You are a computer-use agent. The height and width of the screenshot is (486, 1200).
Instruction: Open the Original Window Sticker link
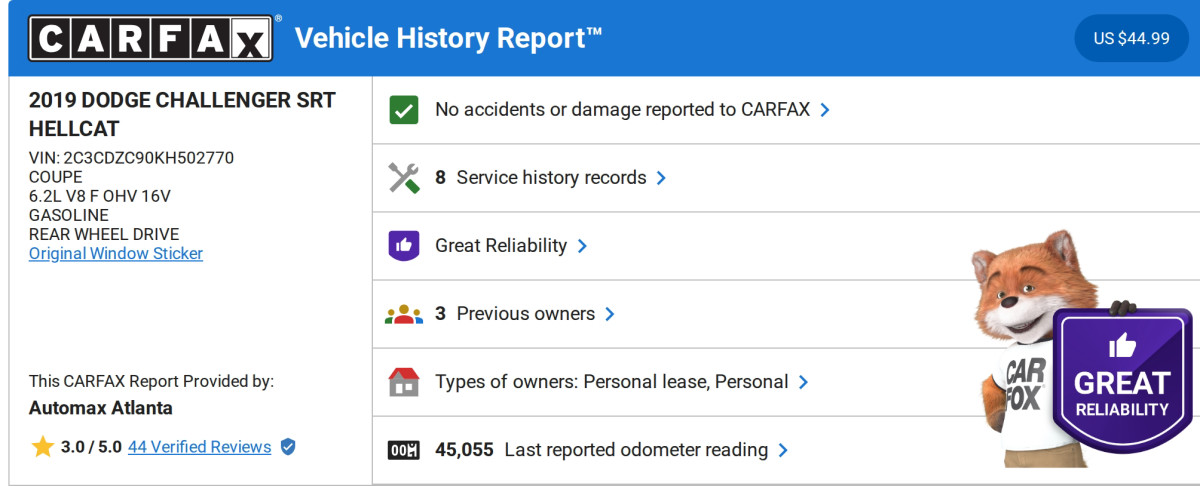coord(116,254)
